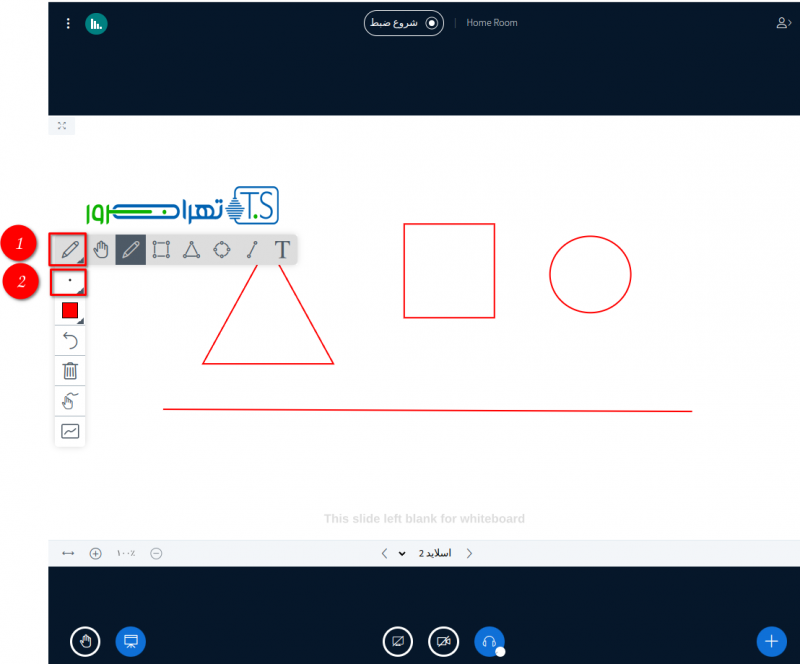
Task: Open the three-dot options menu
Action: [x=68, y=23]
